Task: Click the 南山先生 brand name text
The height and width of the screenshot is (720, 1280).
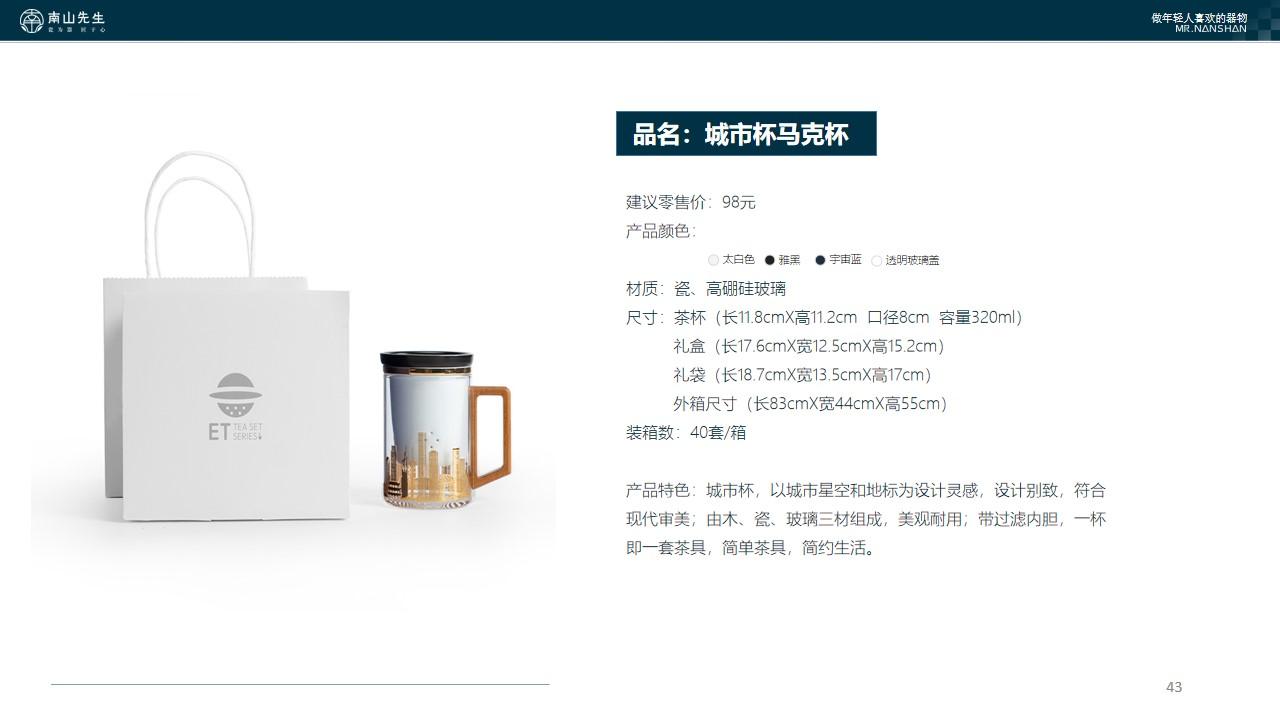Action: tap(76, 18)
